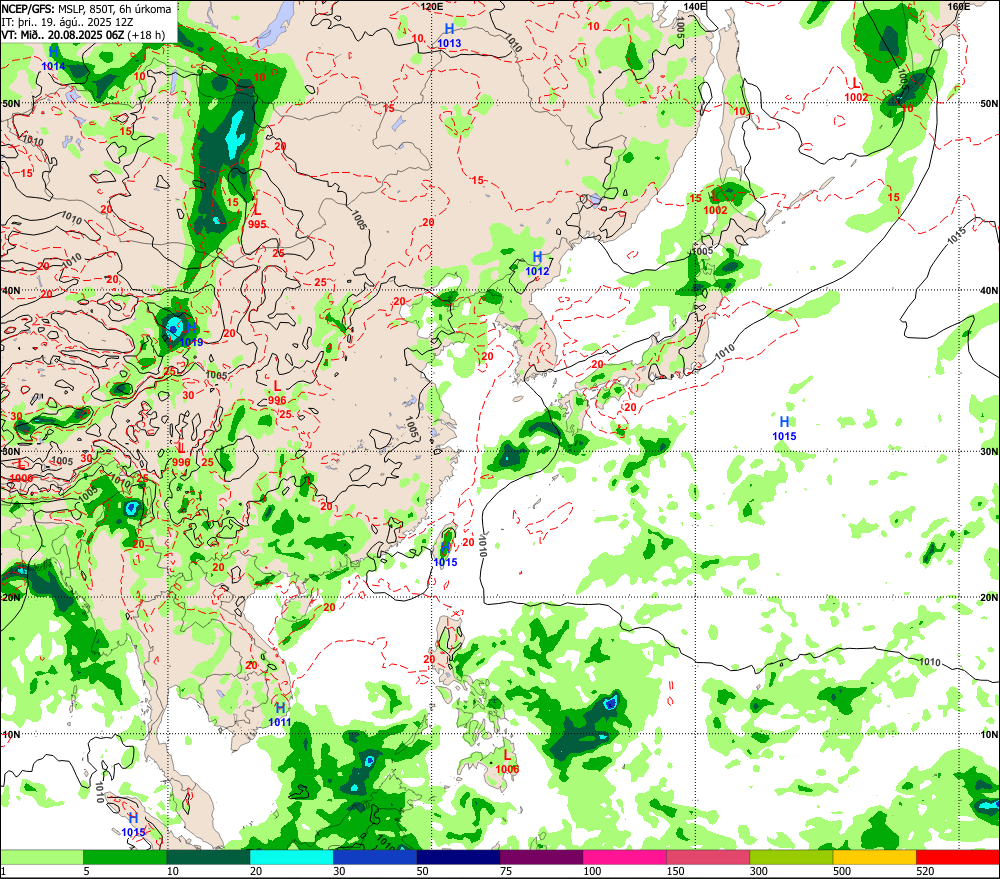Click the H 1012 label near Korea
This screenshot has height=879, width=1000.
click(538, 263)
